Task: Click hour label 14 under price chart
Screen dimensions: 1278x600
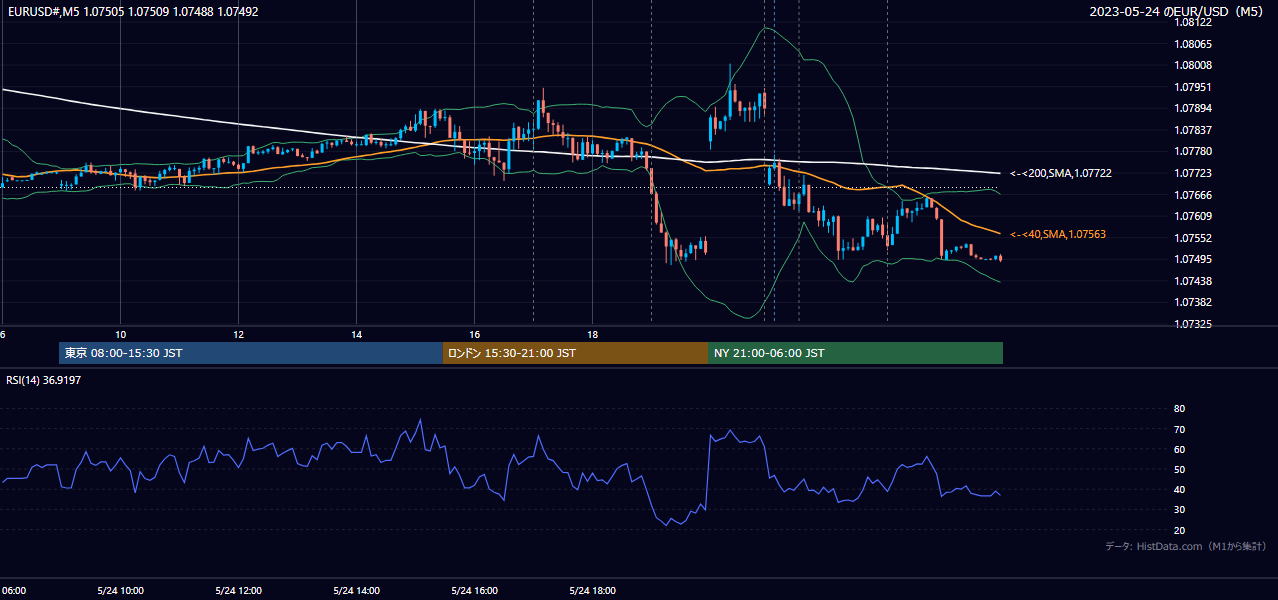Action: (357, 334)
